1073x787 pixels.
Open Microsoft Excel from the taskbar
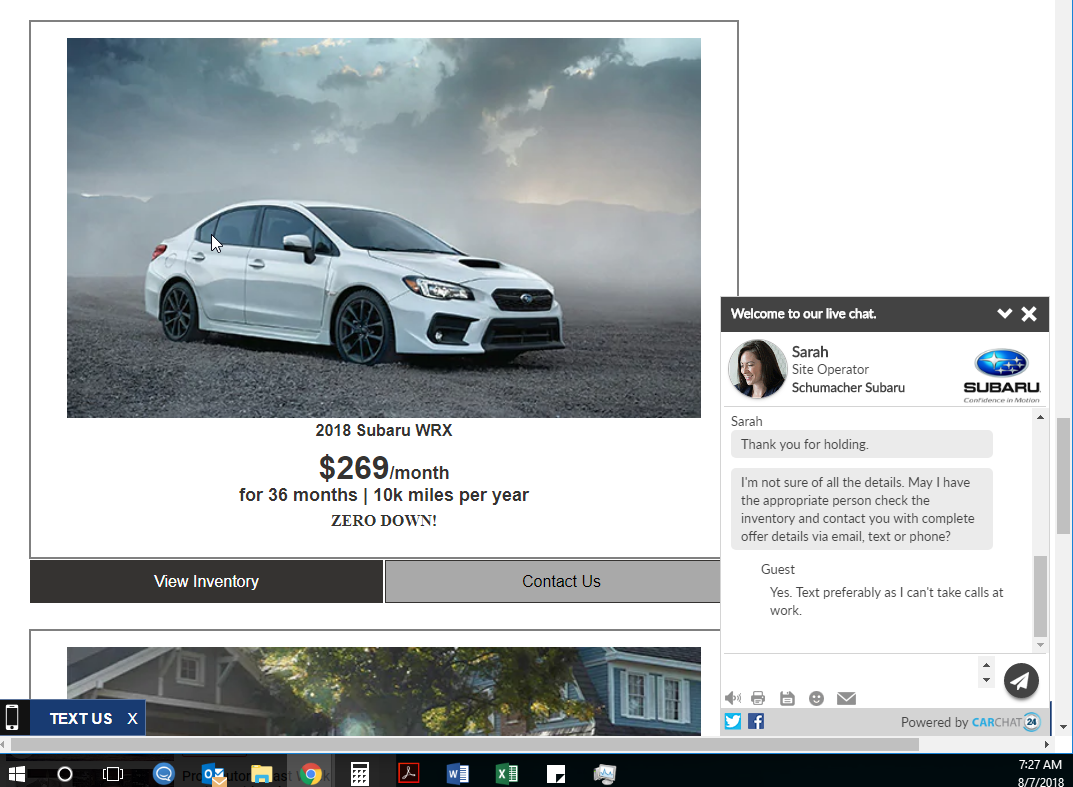507,774
